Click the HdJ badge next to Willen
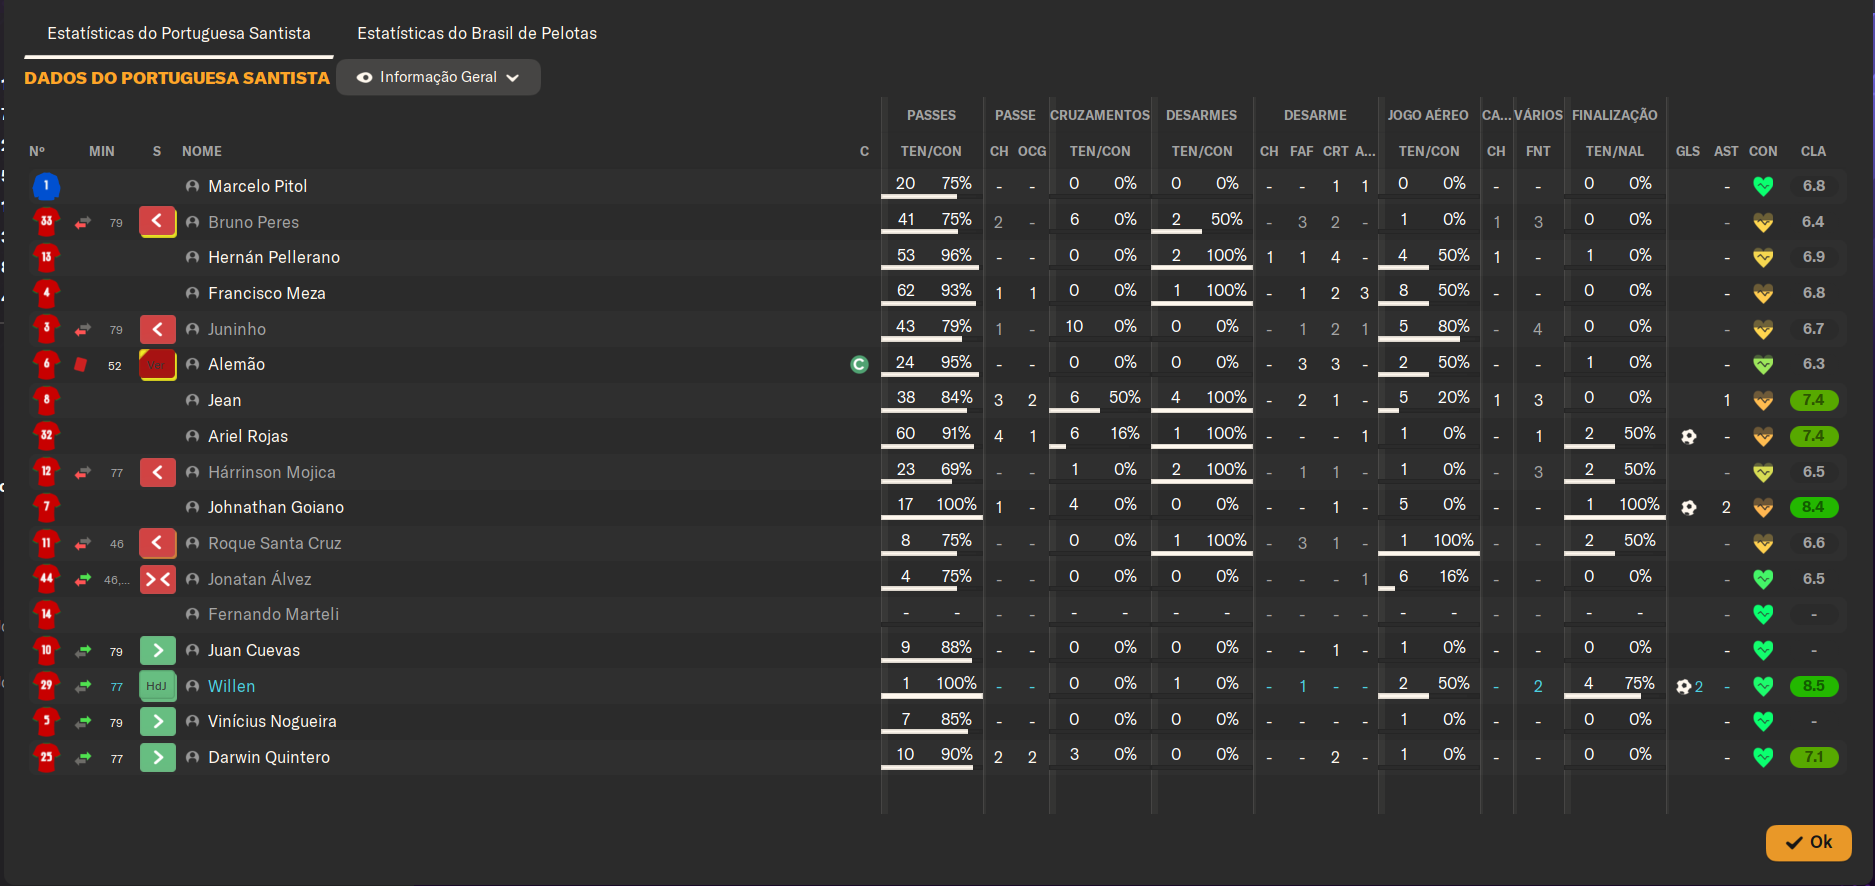Image resolution: width=1875 pixels, height=886 pixels. coord(158,686)
